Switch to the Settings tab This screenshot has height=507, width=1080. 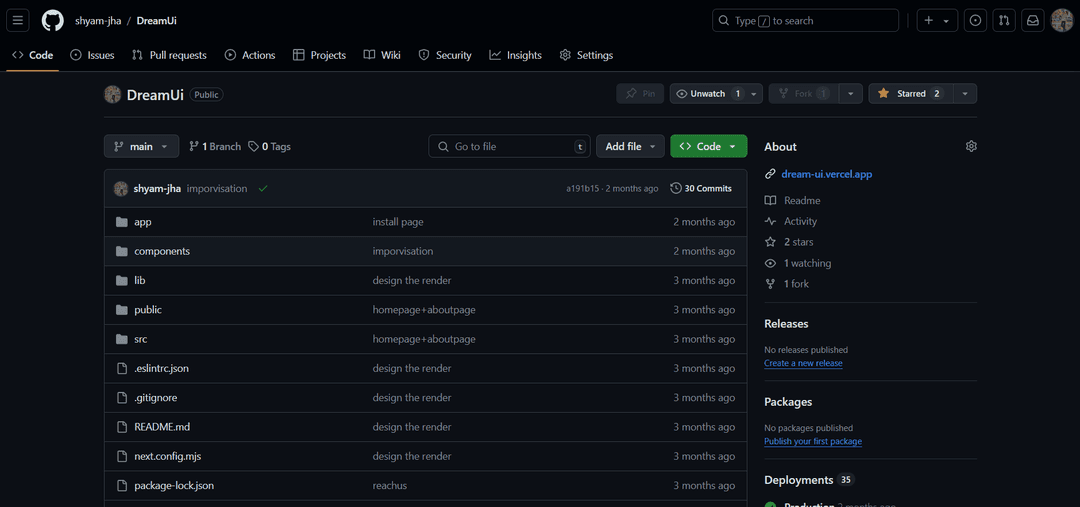[586, 55]
